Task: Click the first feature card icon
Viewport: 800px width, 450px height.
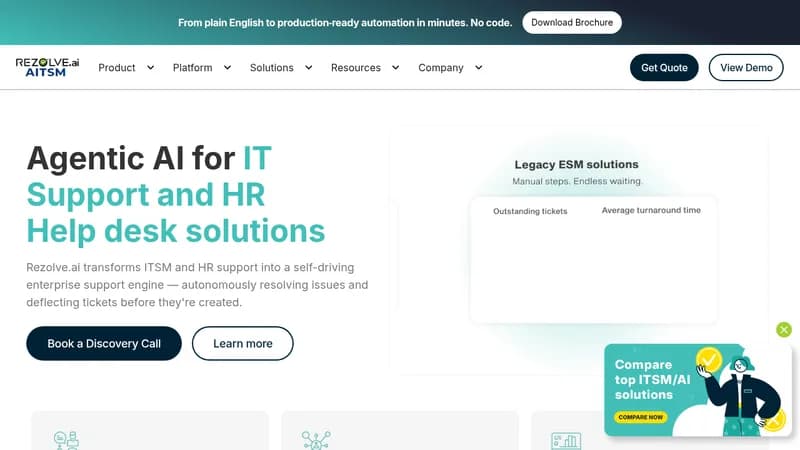Action: (x=66, y=440)
